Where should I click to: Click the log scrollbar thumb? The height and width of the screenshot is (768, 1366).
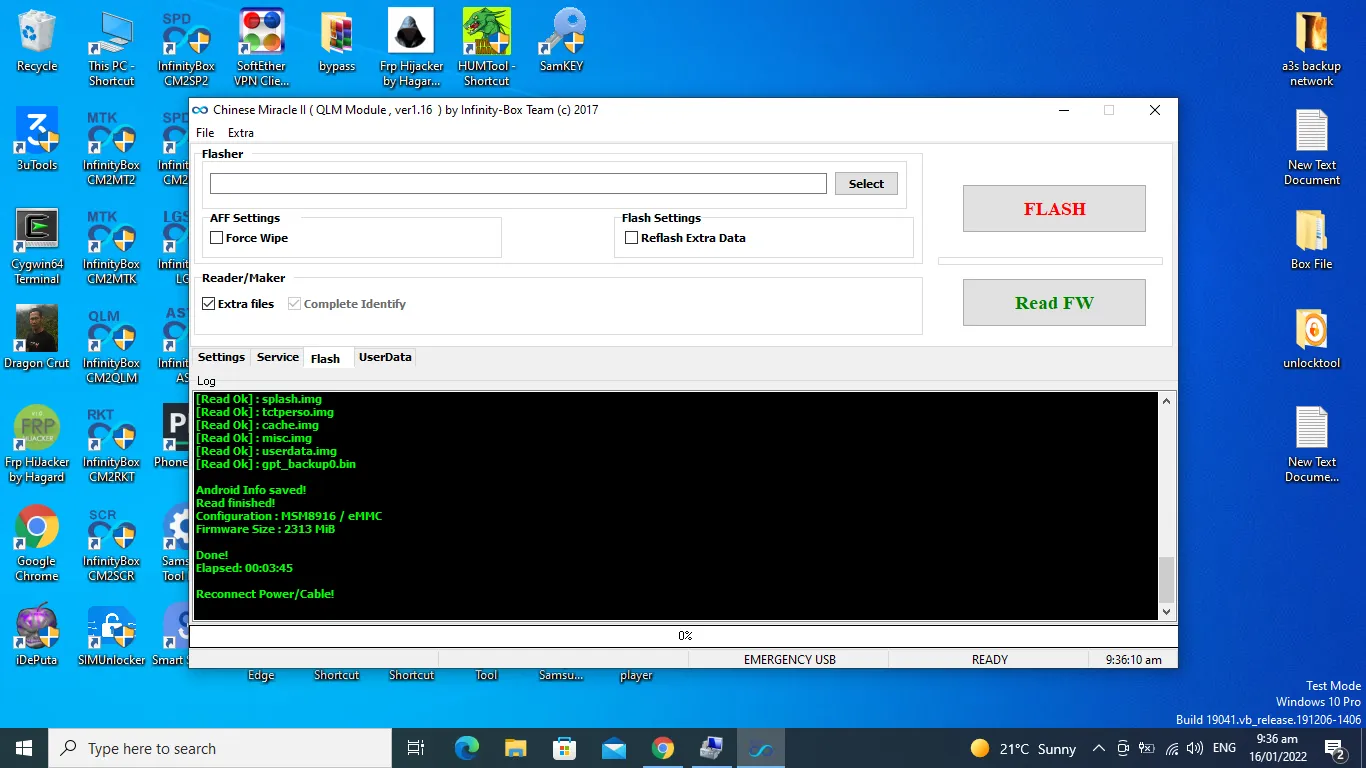pos(1166,579)
